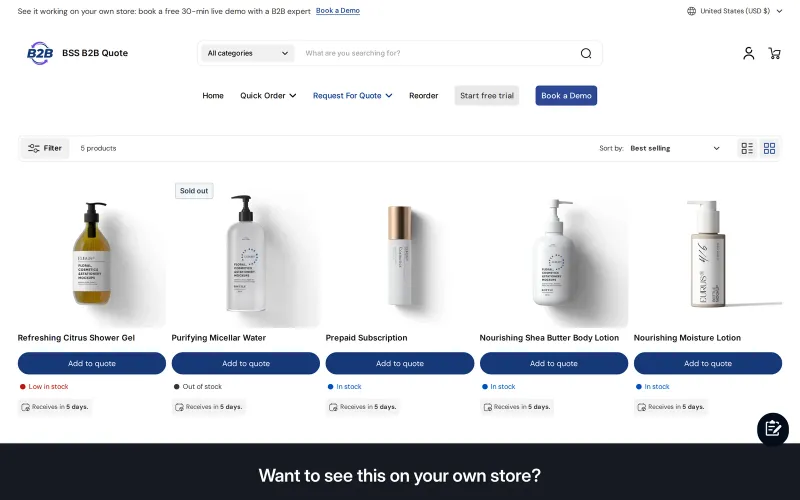Click the Out of stock status
Viewport: 800px width, 500px height.
198,387
